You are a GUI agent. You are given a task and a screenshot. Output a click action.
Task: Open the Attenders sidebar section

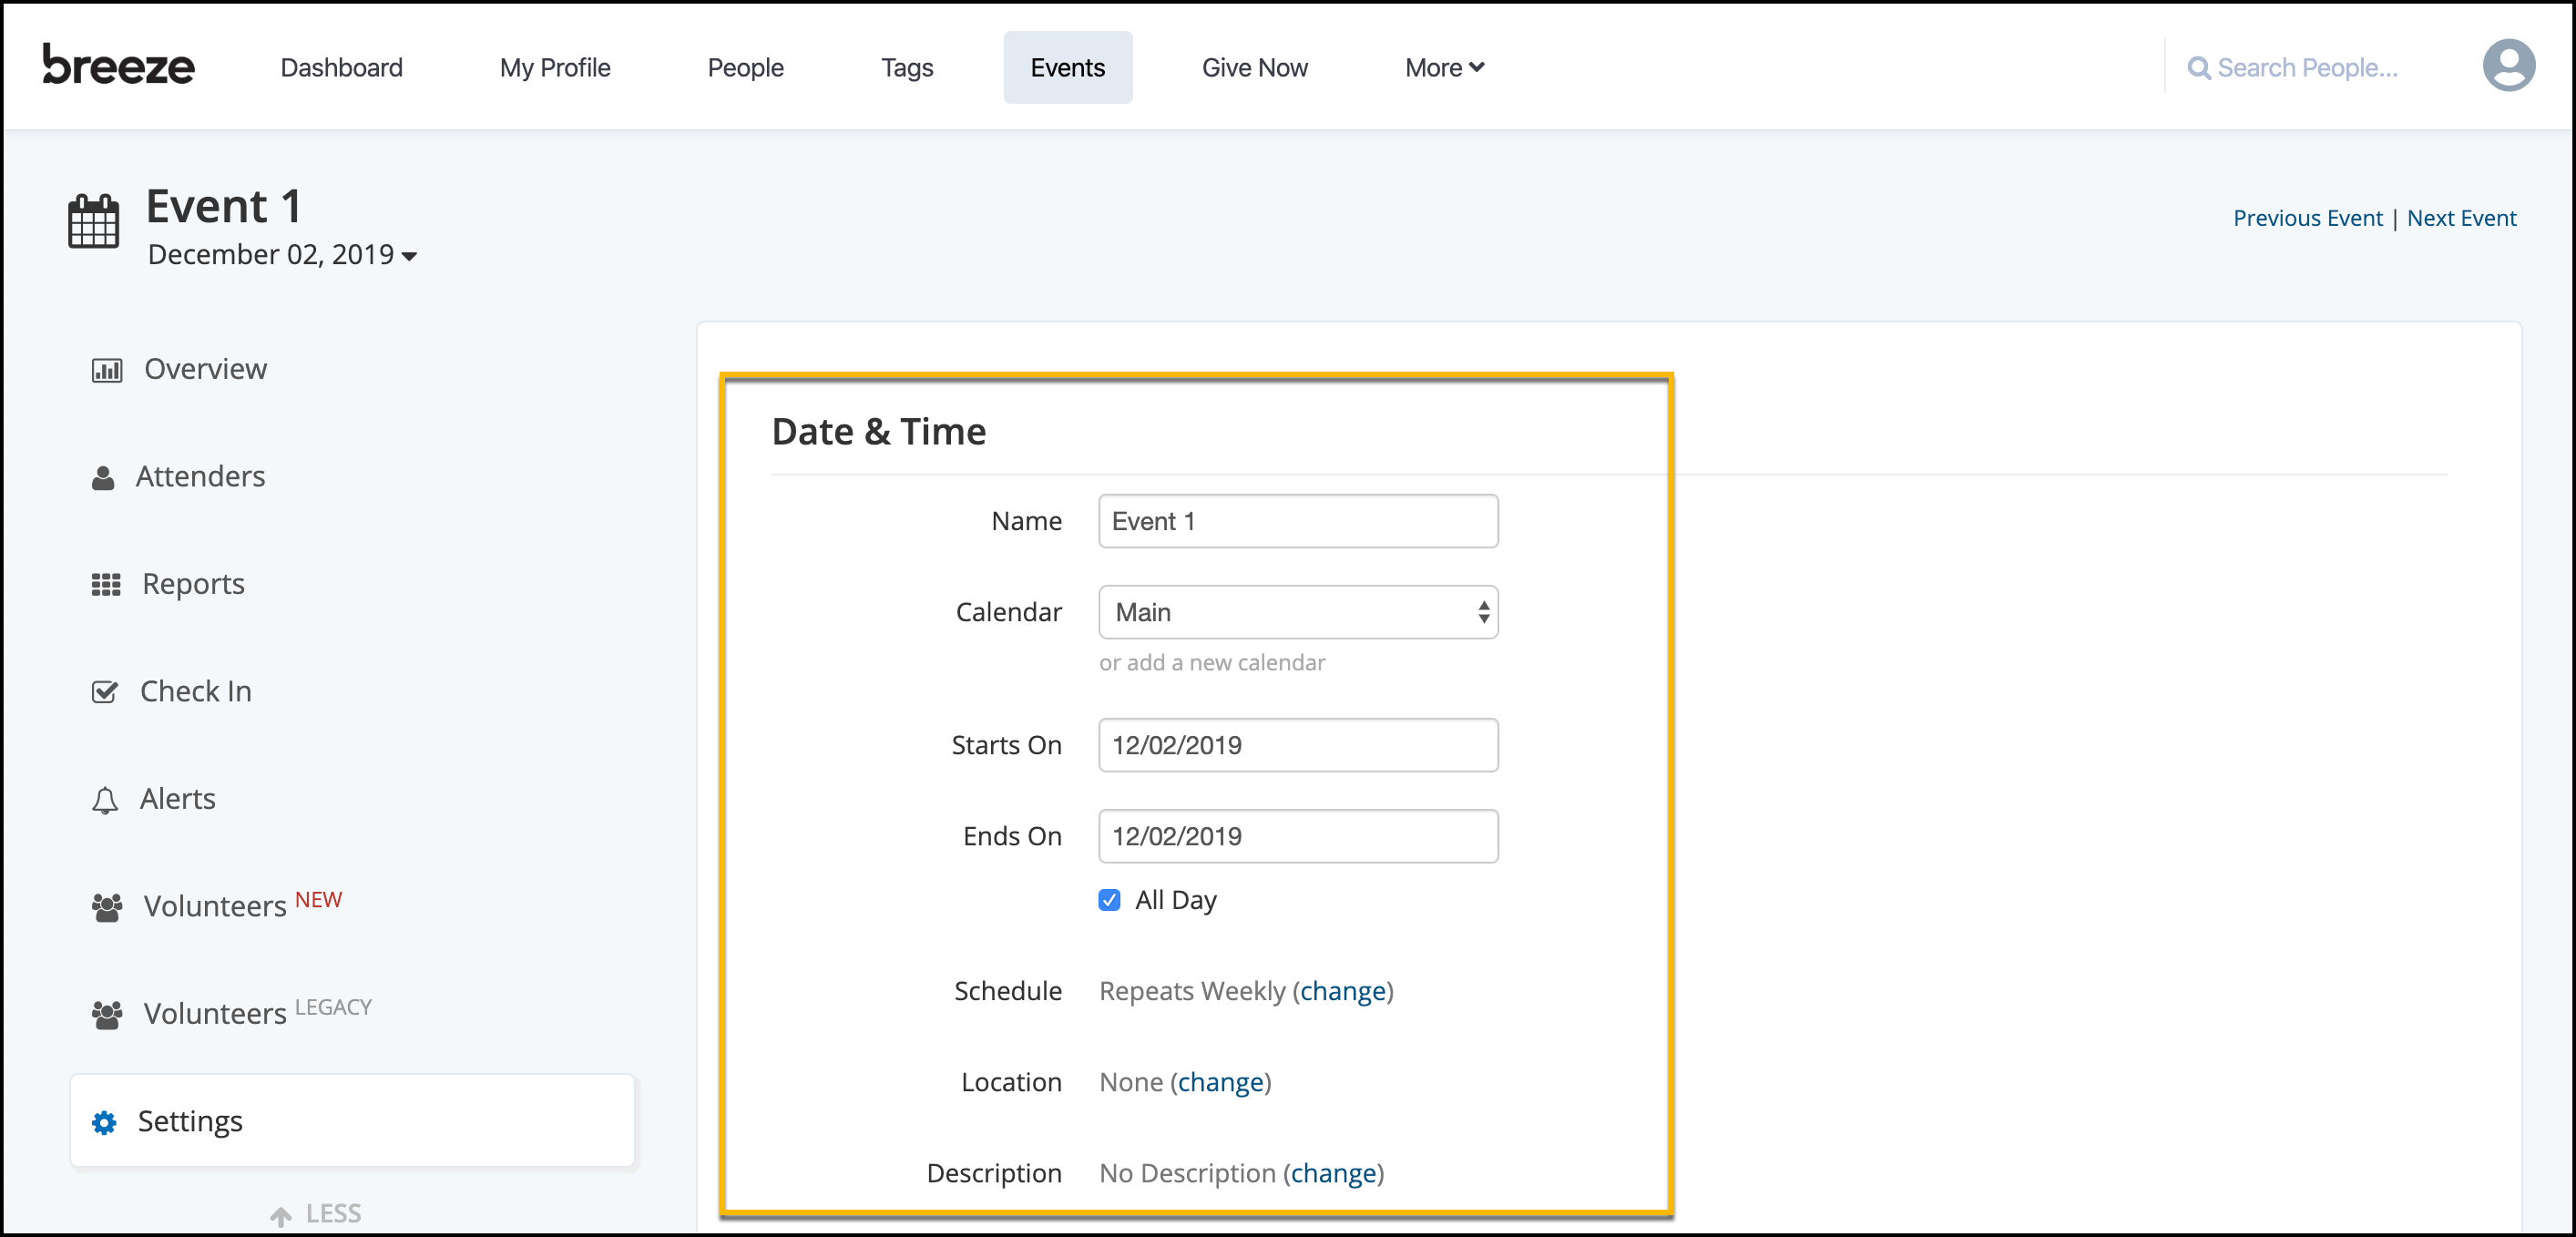point(179,476)
